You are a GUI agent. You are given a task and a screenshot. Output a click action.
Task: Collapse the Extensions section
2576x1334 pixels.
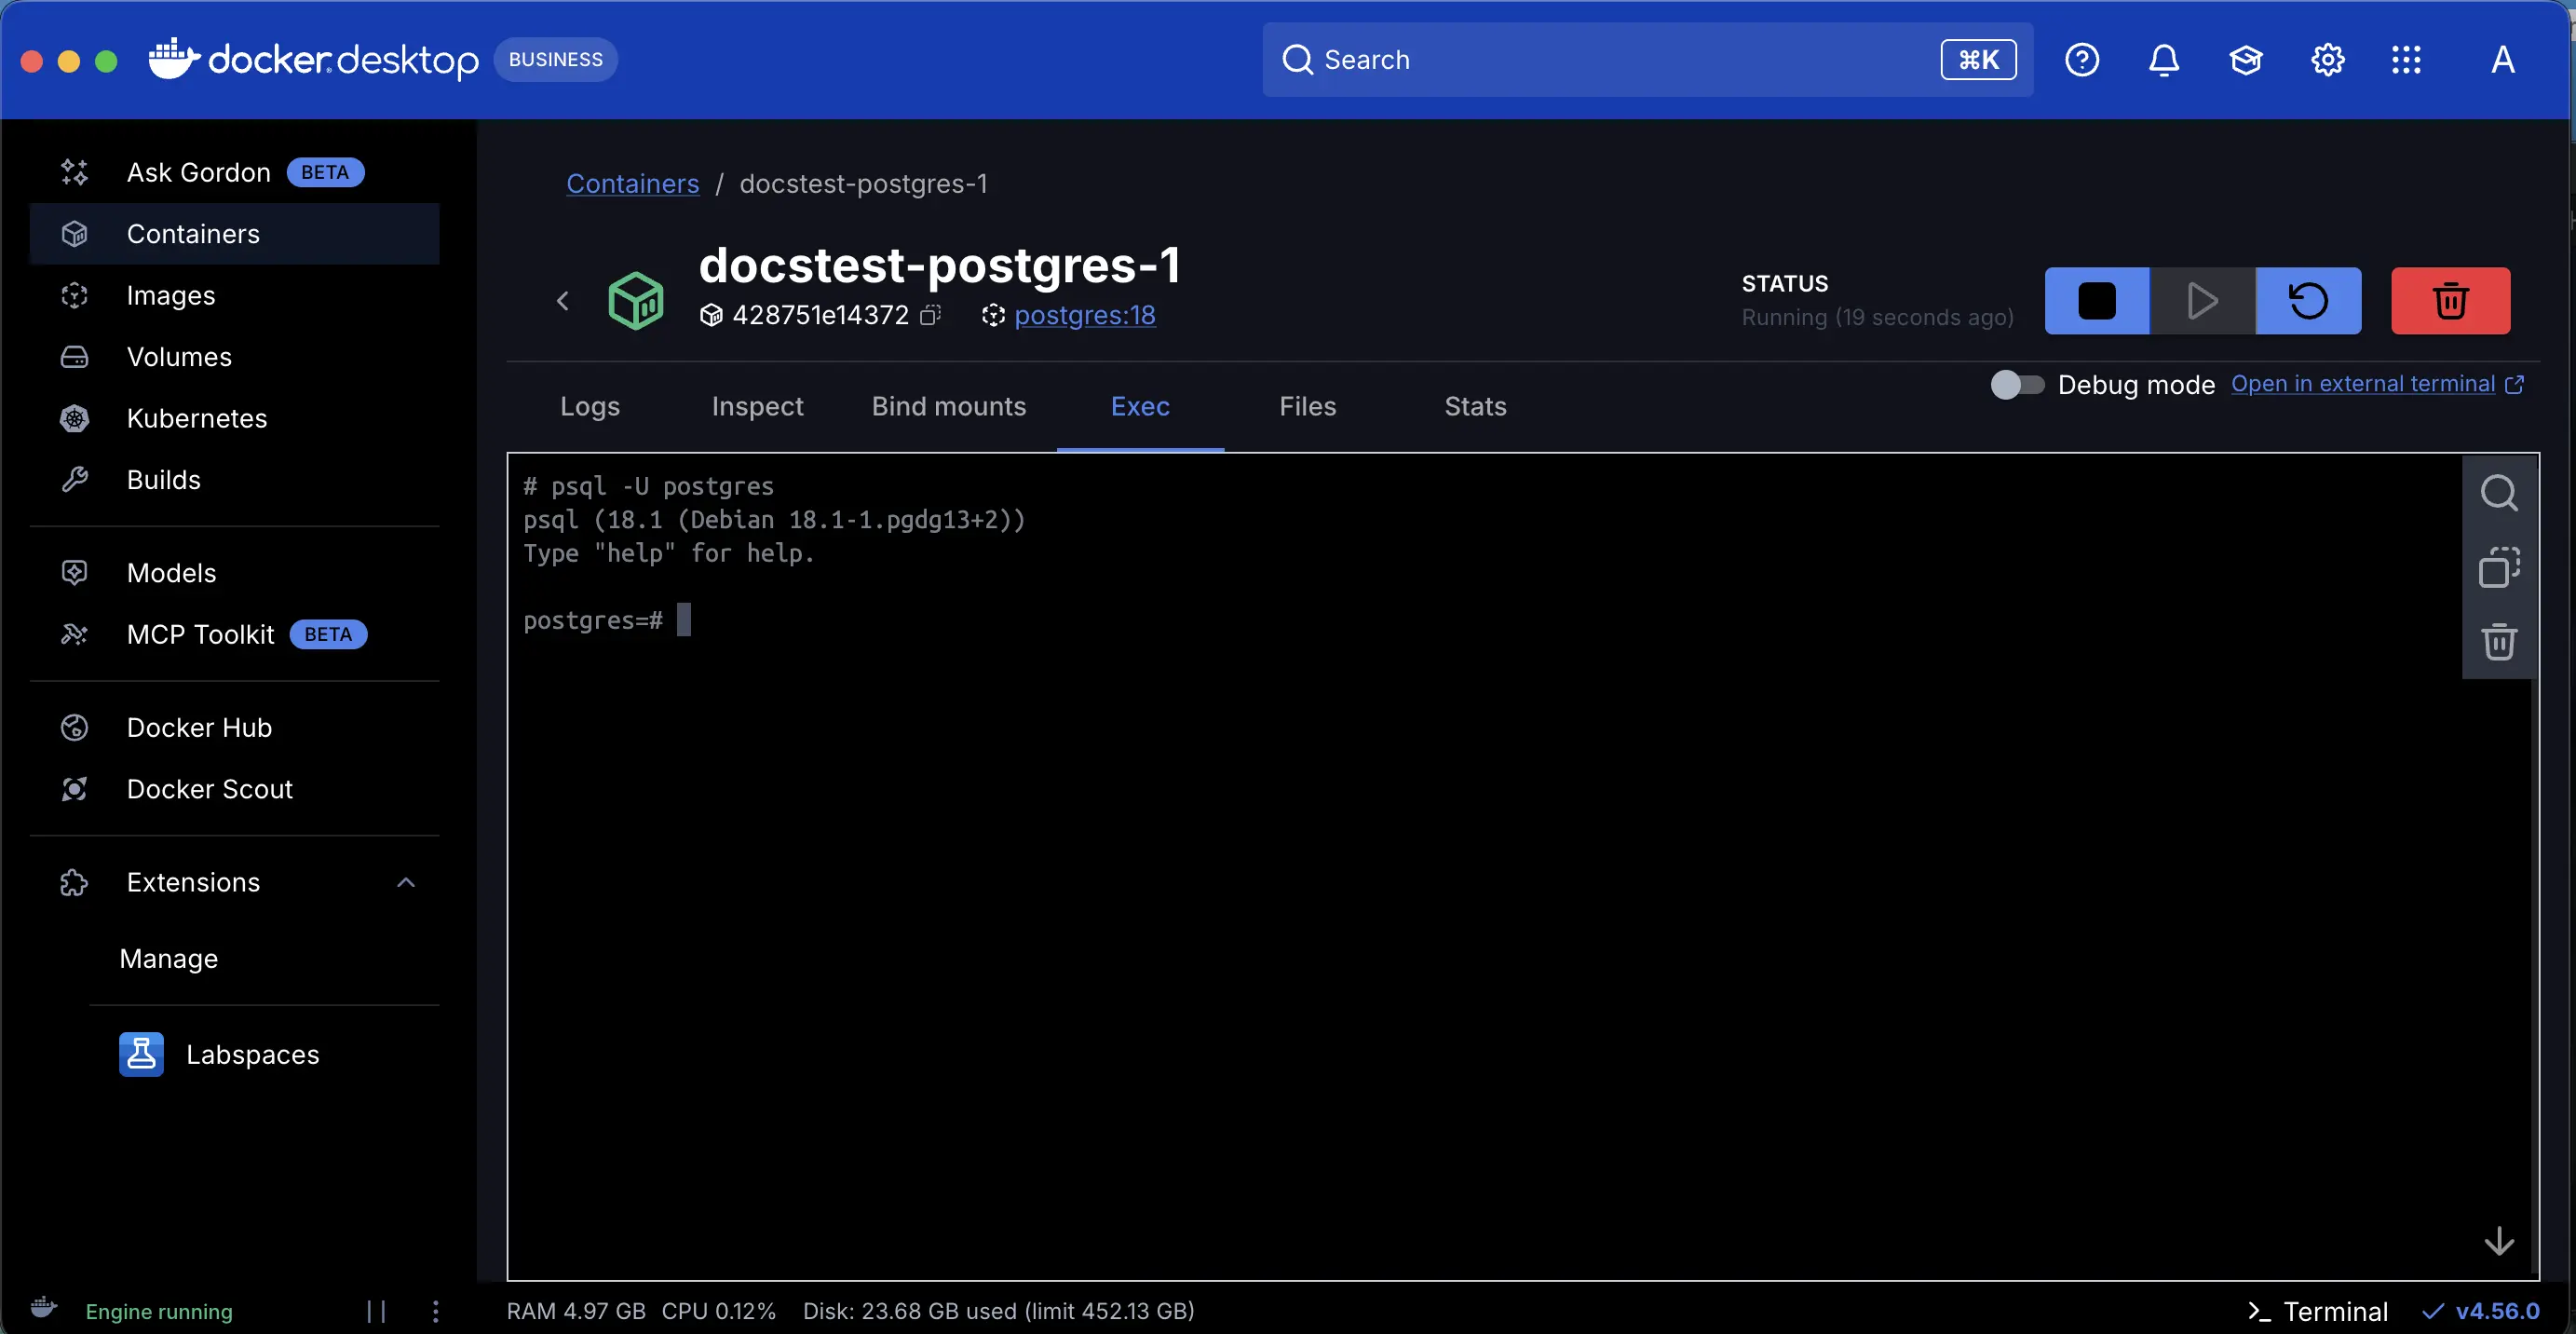(x=405, y=882)
